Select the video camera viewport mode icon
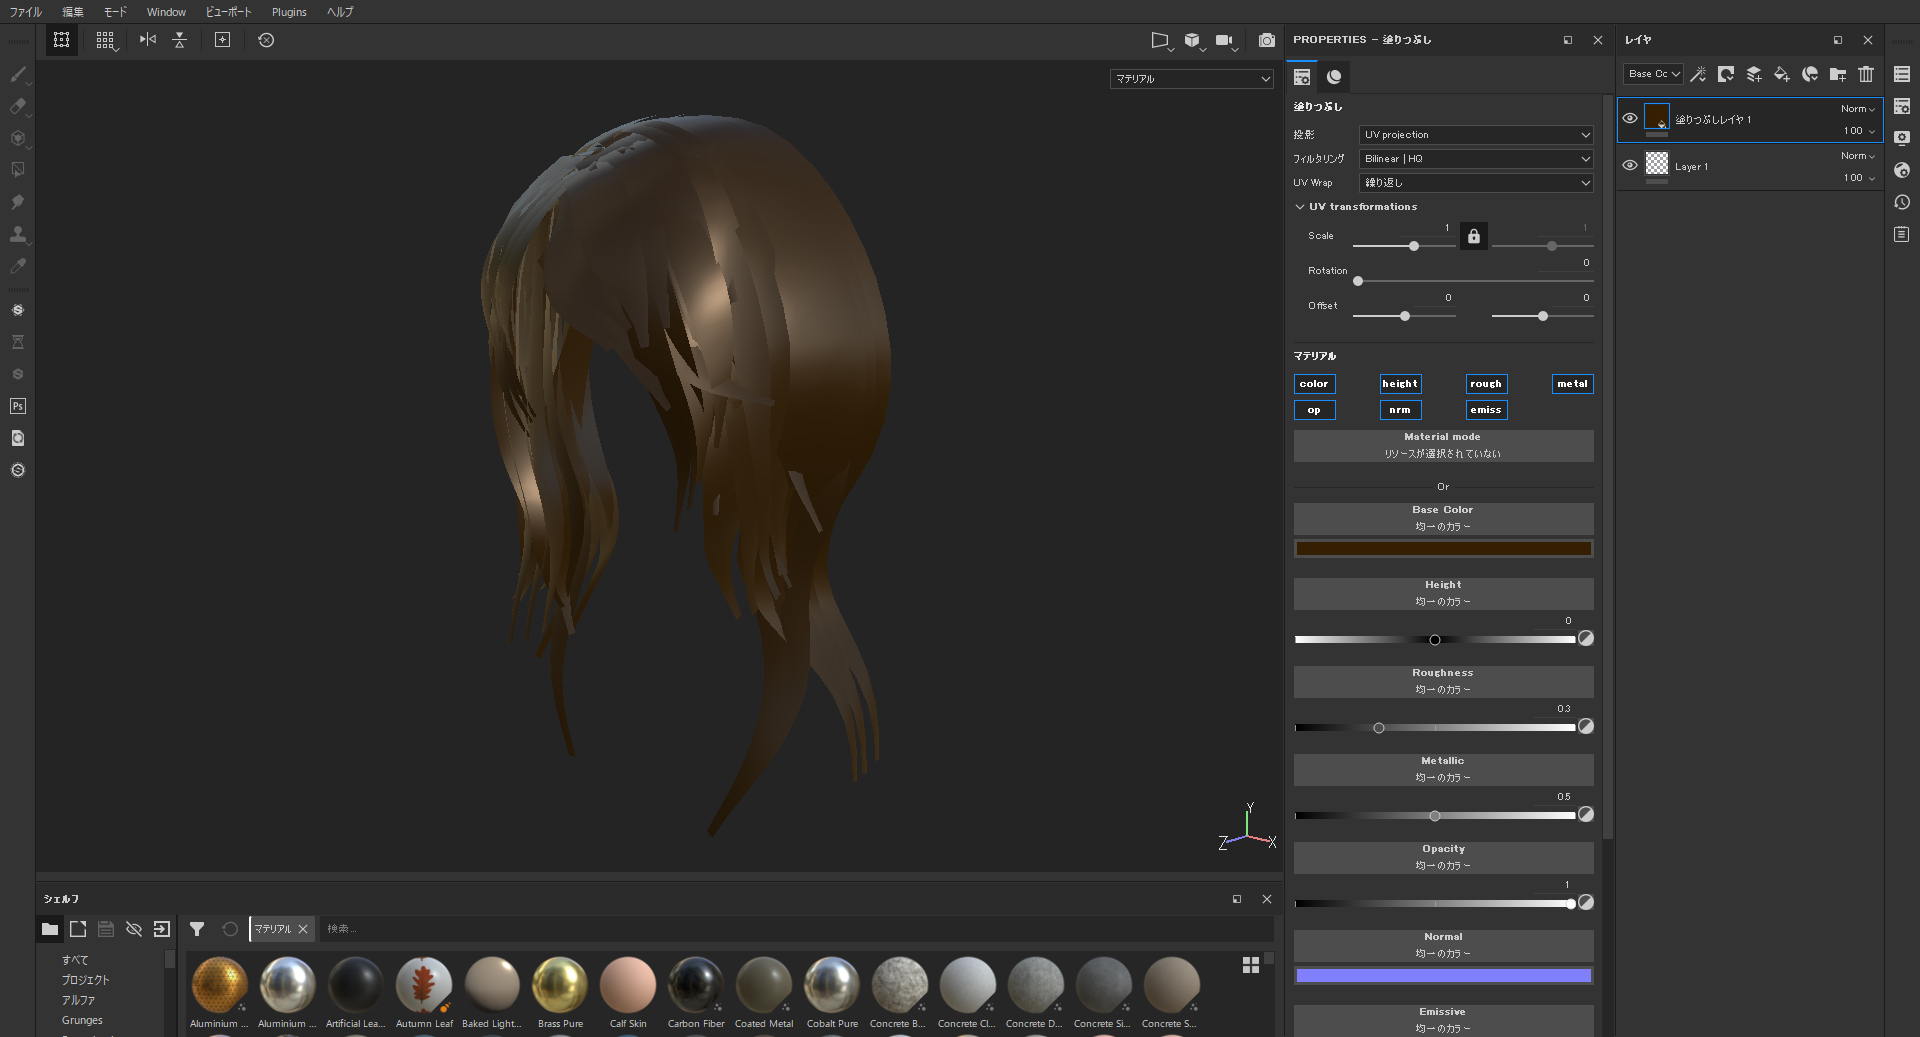Viewport: 1920px width, 1037px height. [x=1222, y=41]
